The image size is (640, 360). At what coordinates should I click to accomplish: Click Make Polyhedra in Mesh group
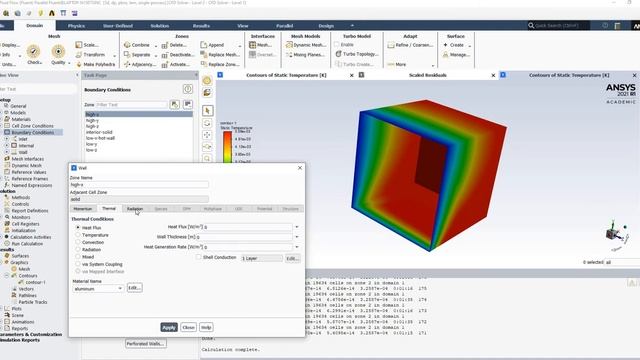[x=95, y=64]
